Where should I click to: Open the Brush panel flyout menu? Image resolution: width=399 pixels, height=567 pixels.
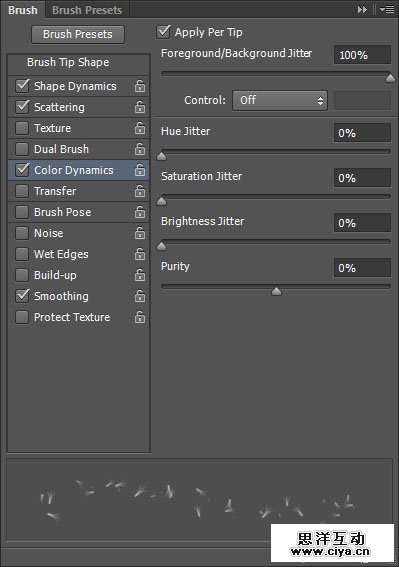click(387, 10)
